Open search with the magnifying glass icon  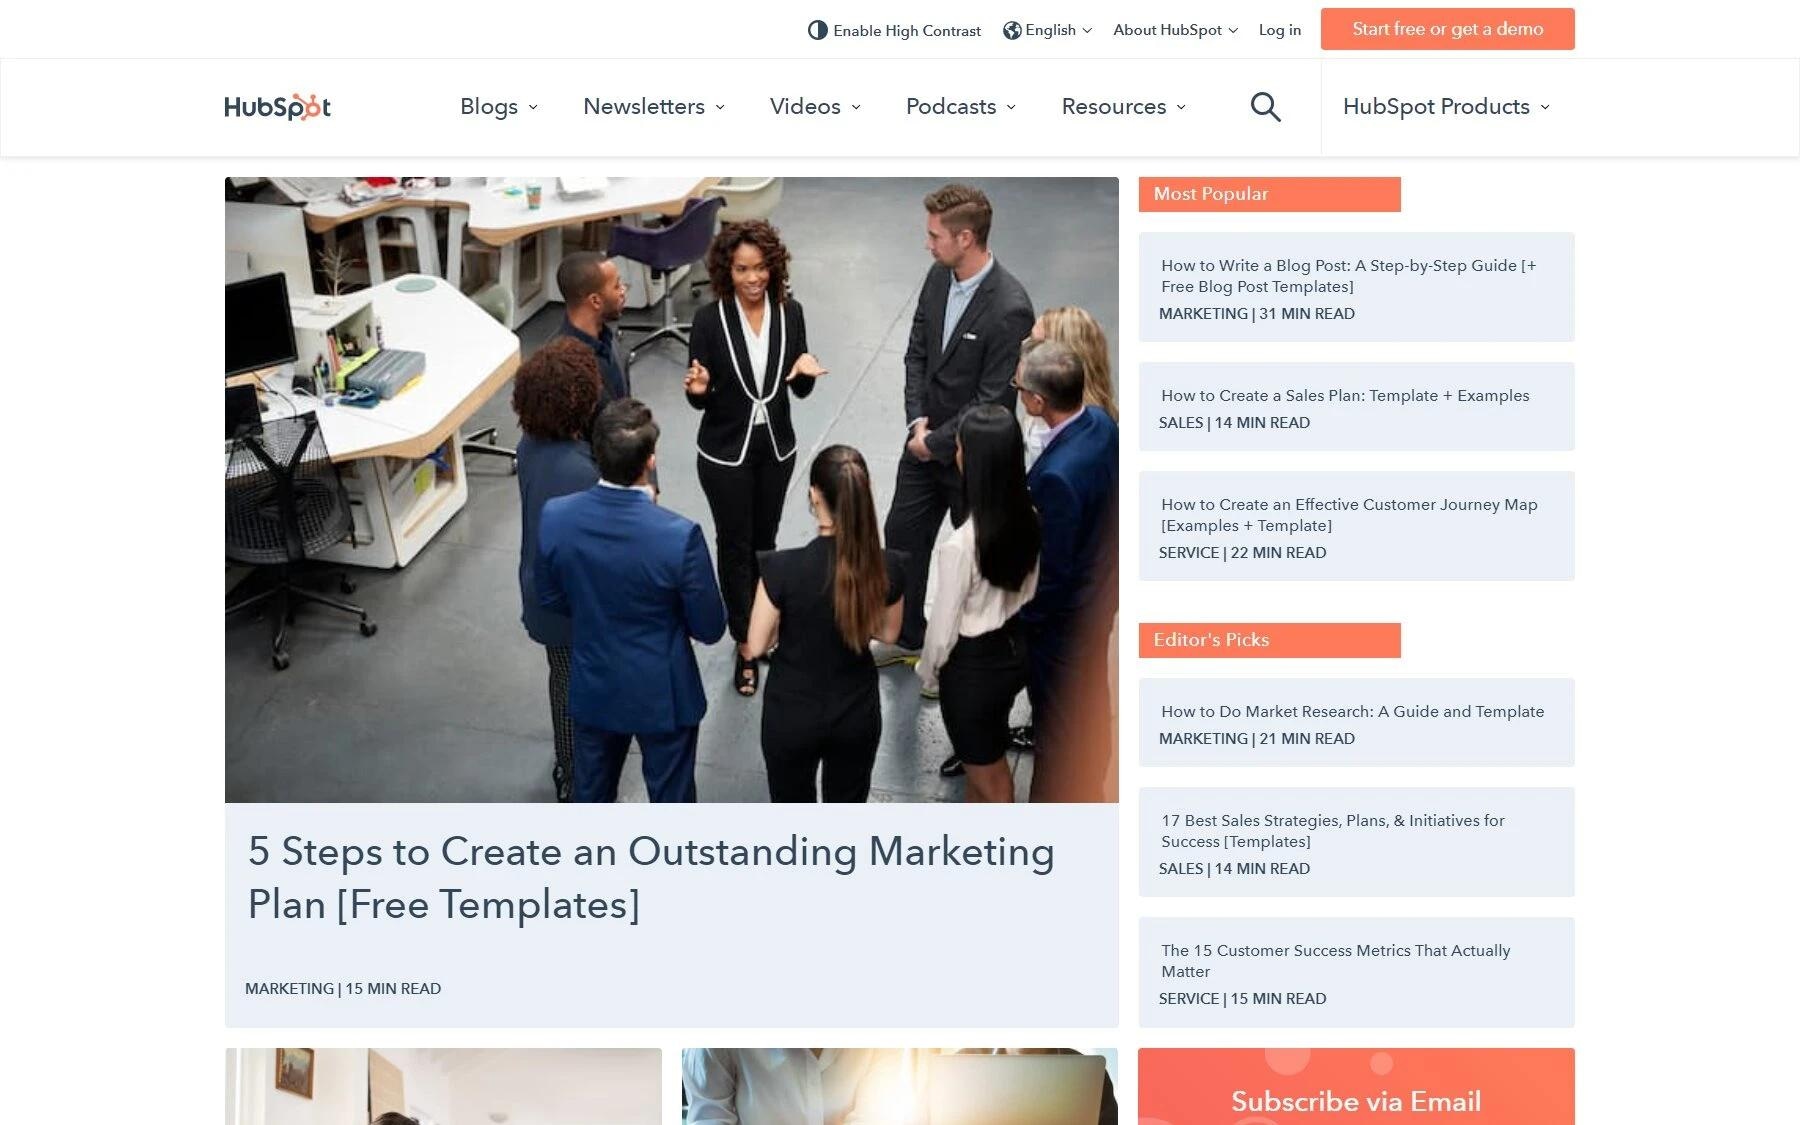click(1265, 107)
